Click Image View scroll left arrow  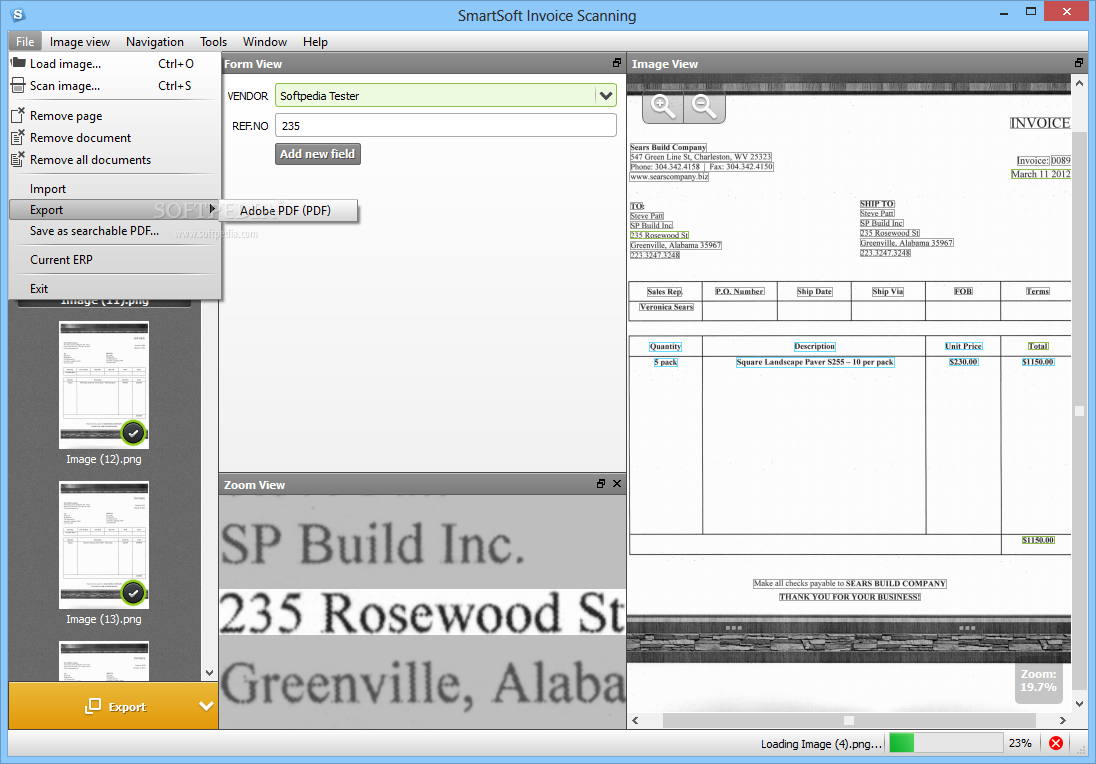[x=635, y=720]
